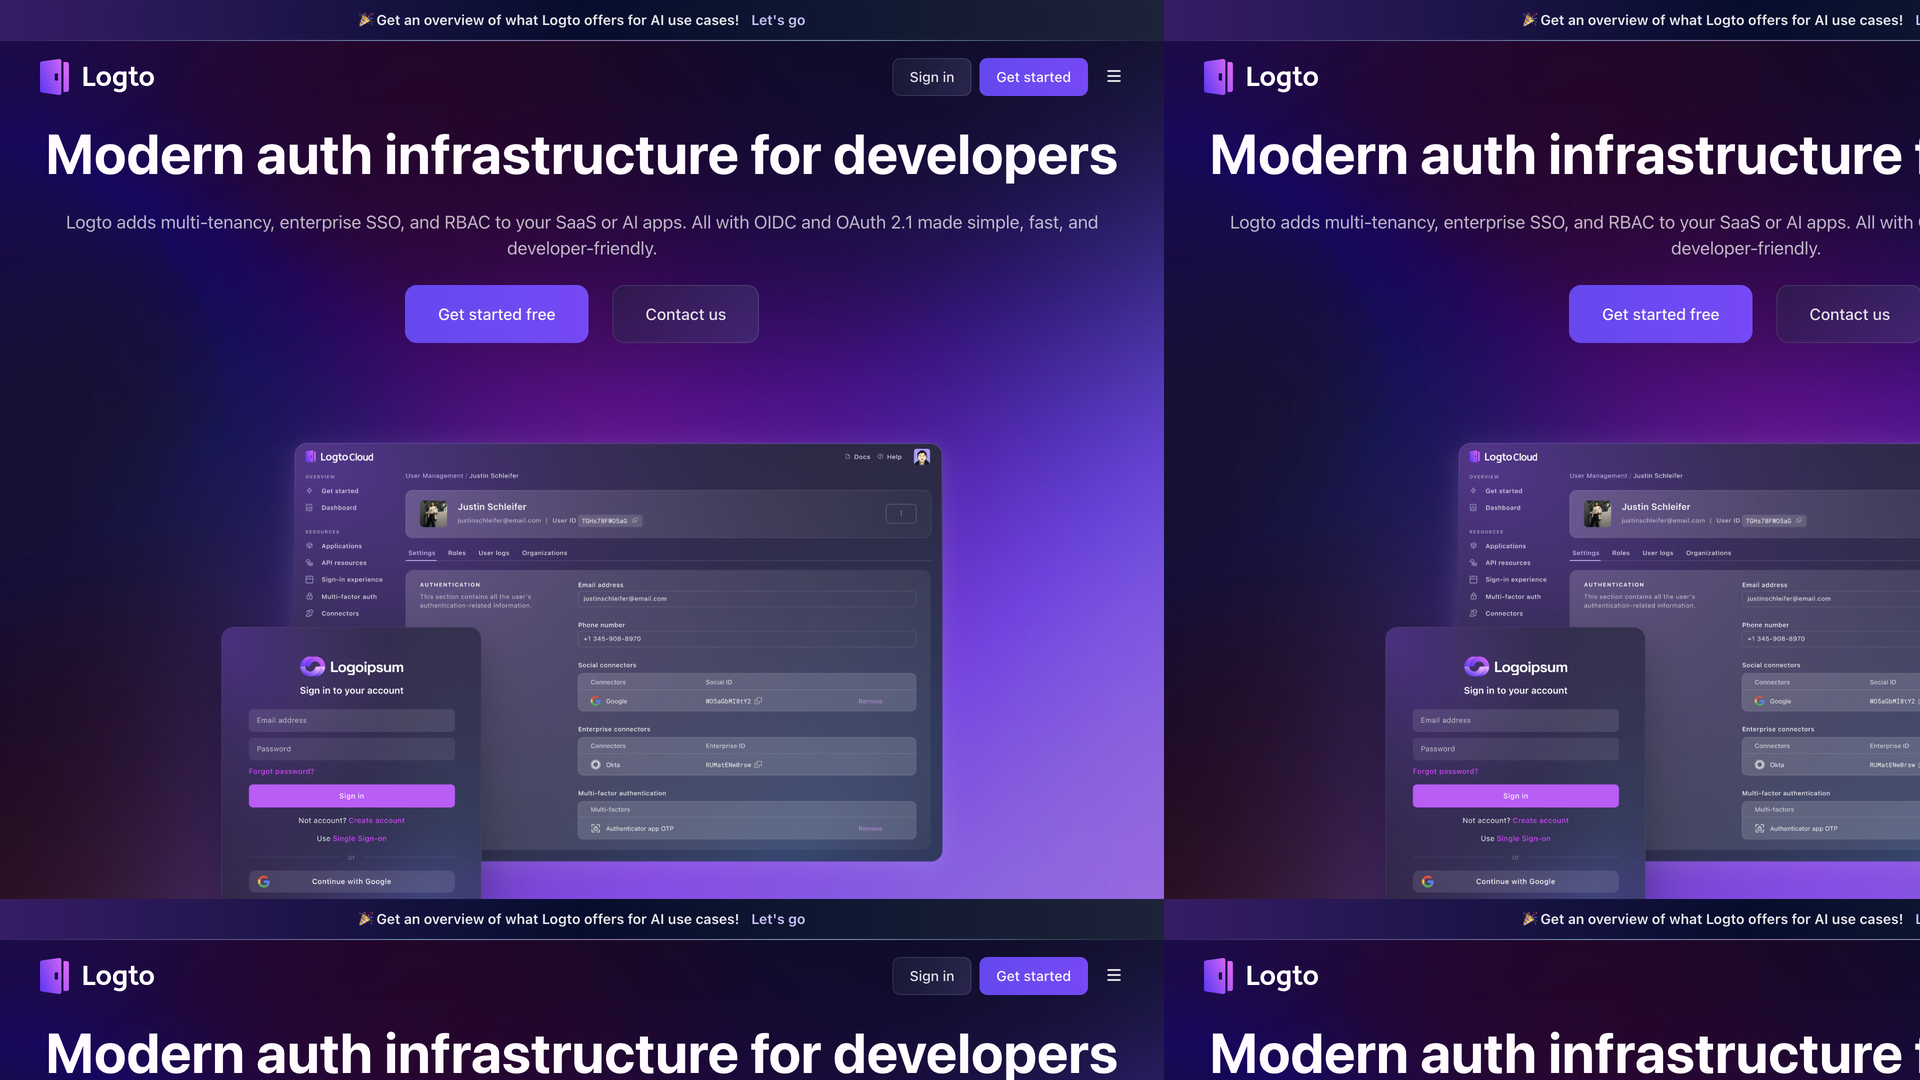Click Get started in the bottom-left header

[1033, 976]
